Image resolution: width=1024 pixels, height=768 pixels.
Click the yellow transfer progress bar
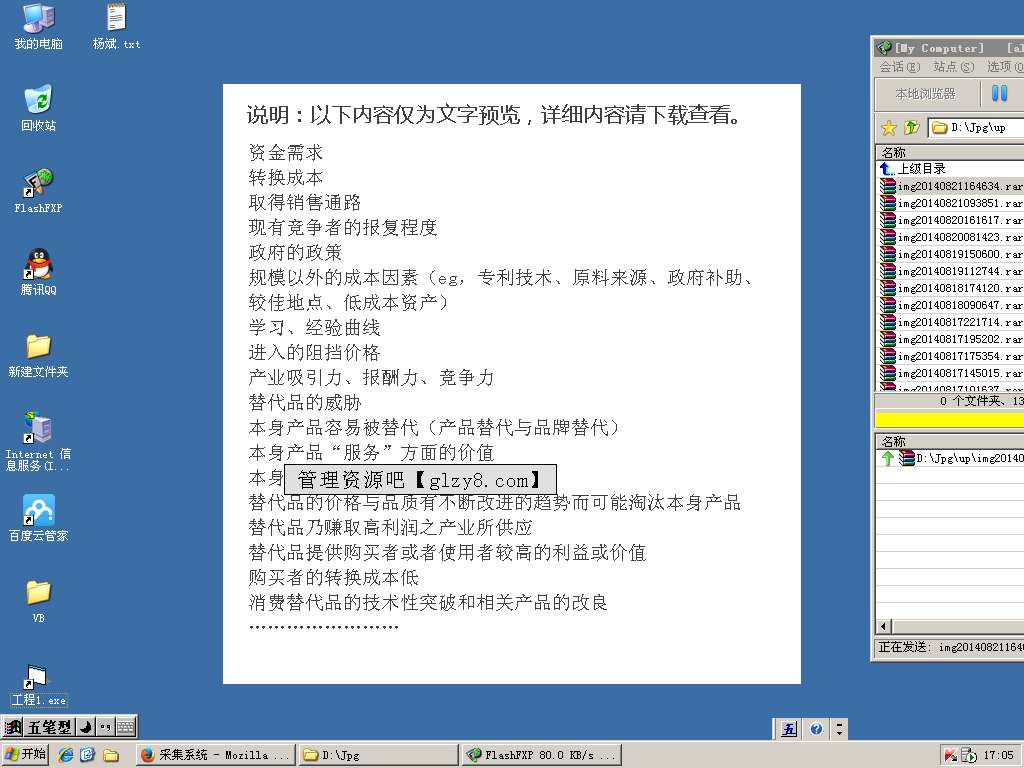pyautogui.click(x=950, y=419)
